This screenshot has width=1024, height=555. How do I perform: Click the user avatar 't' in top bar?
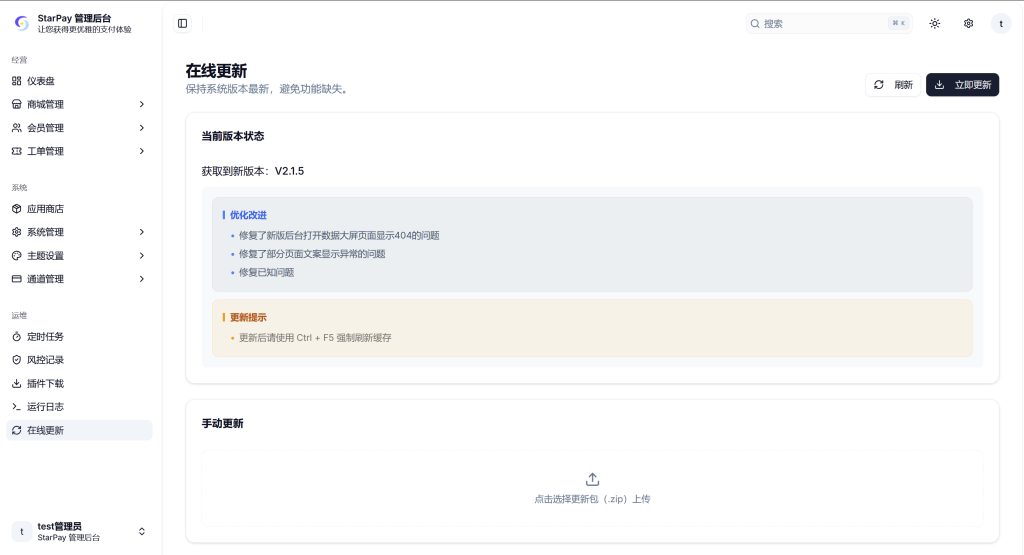(1001, 24)
